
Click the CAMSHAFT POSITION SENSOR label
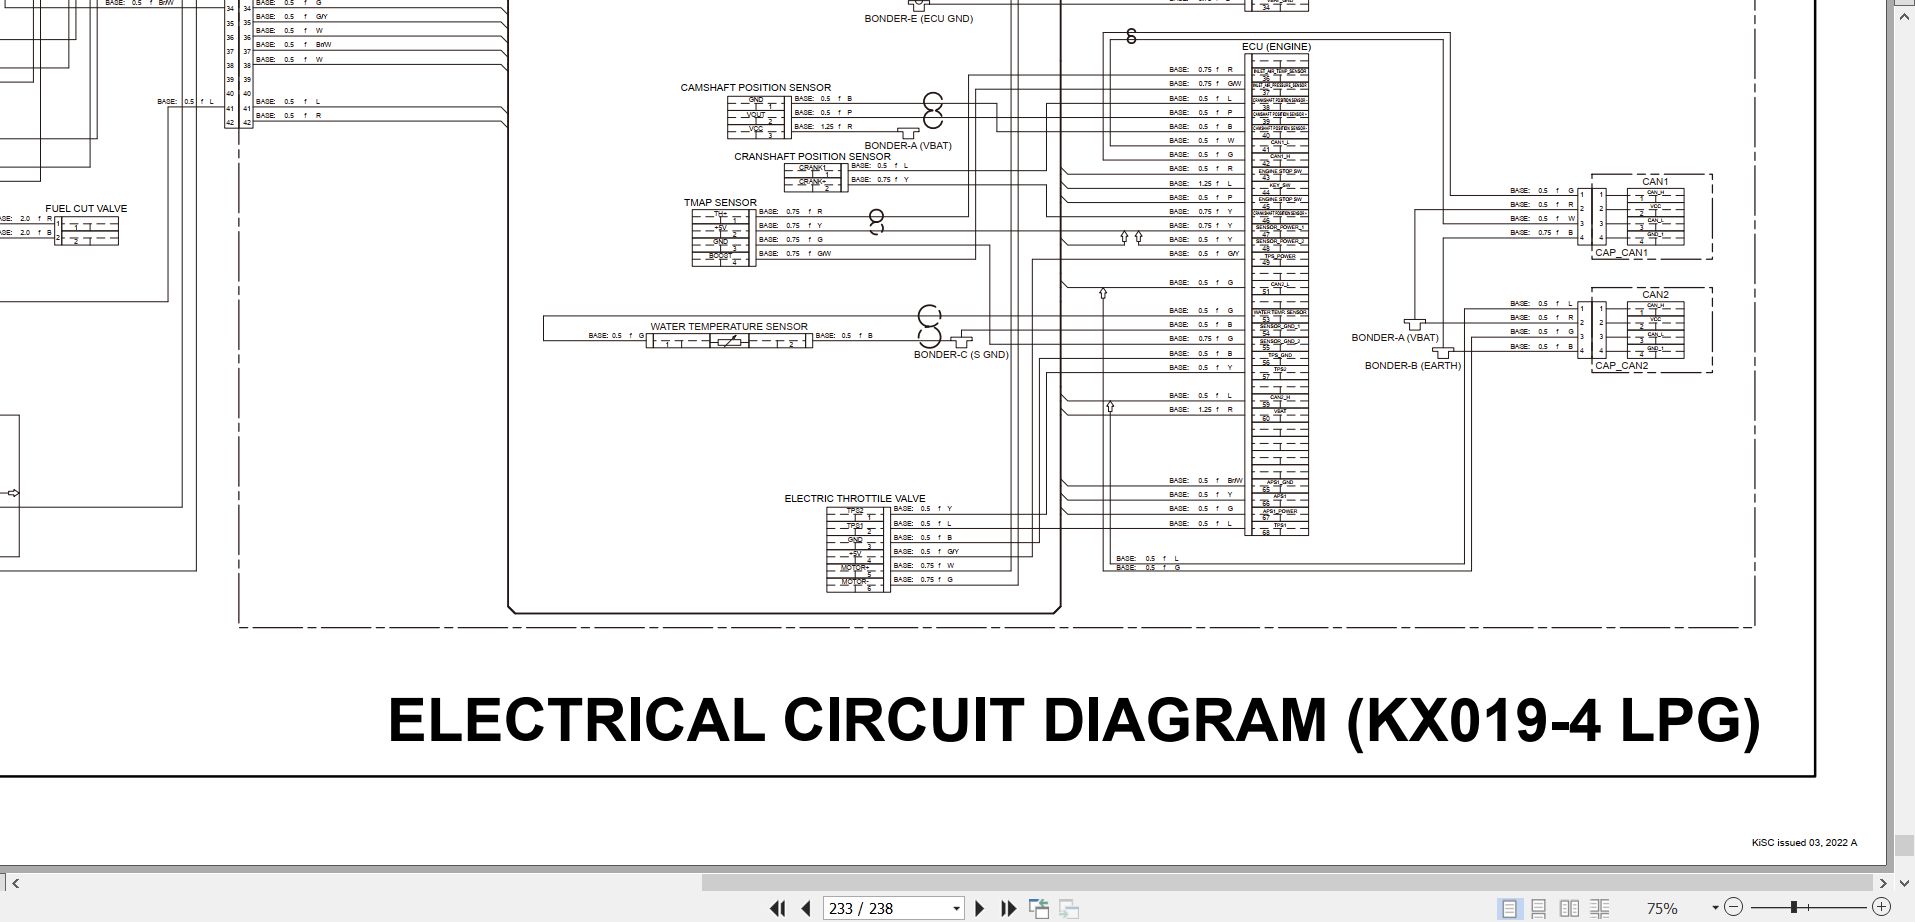click(756, 88)
